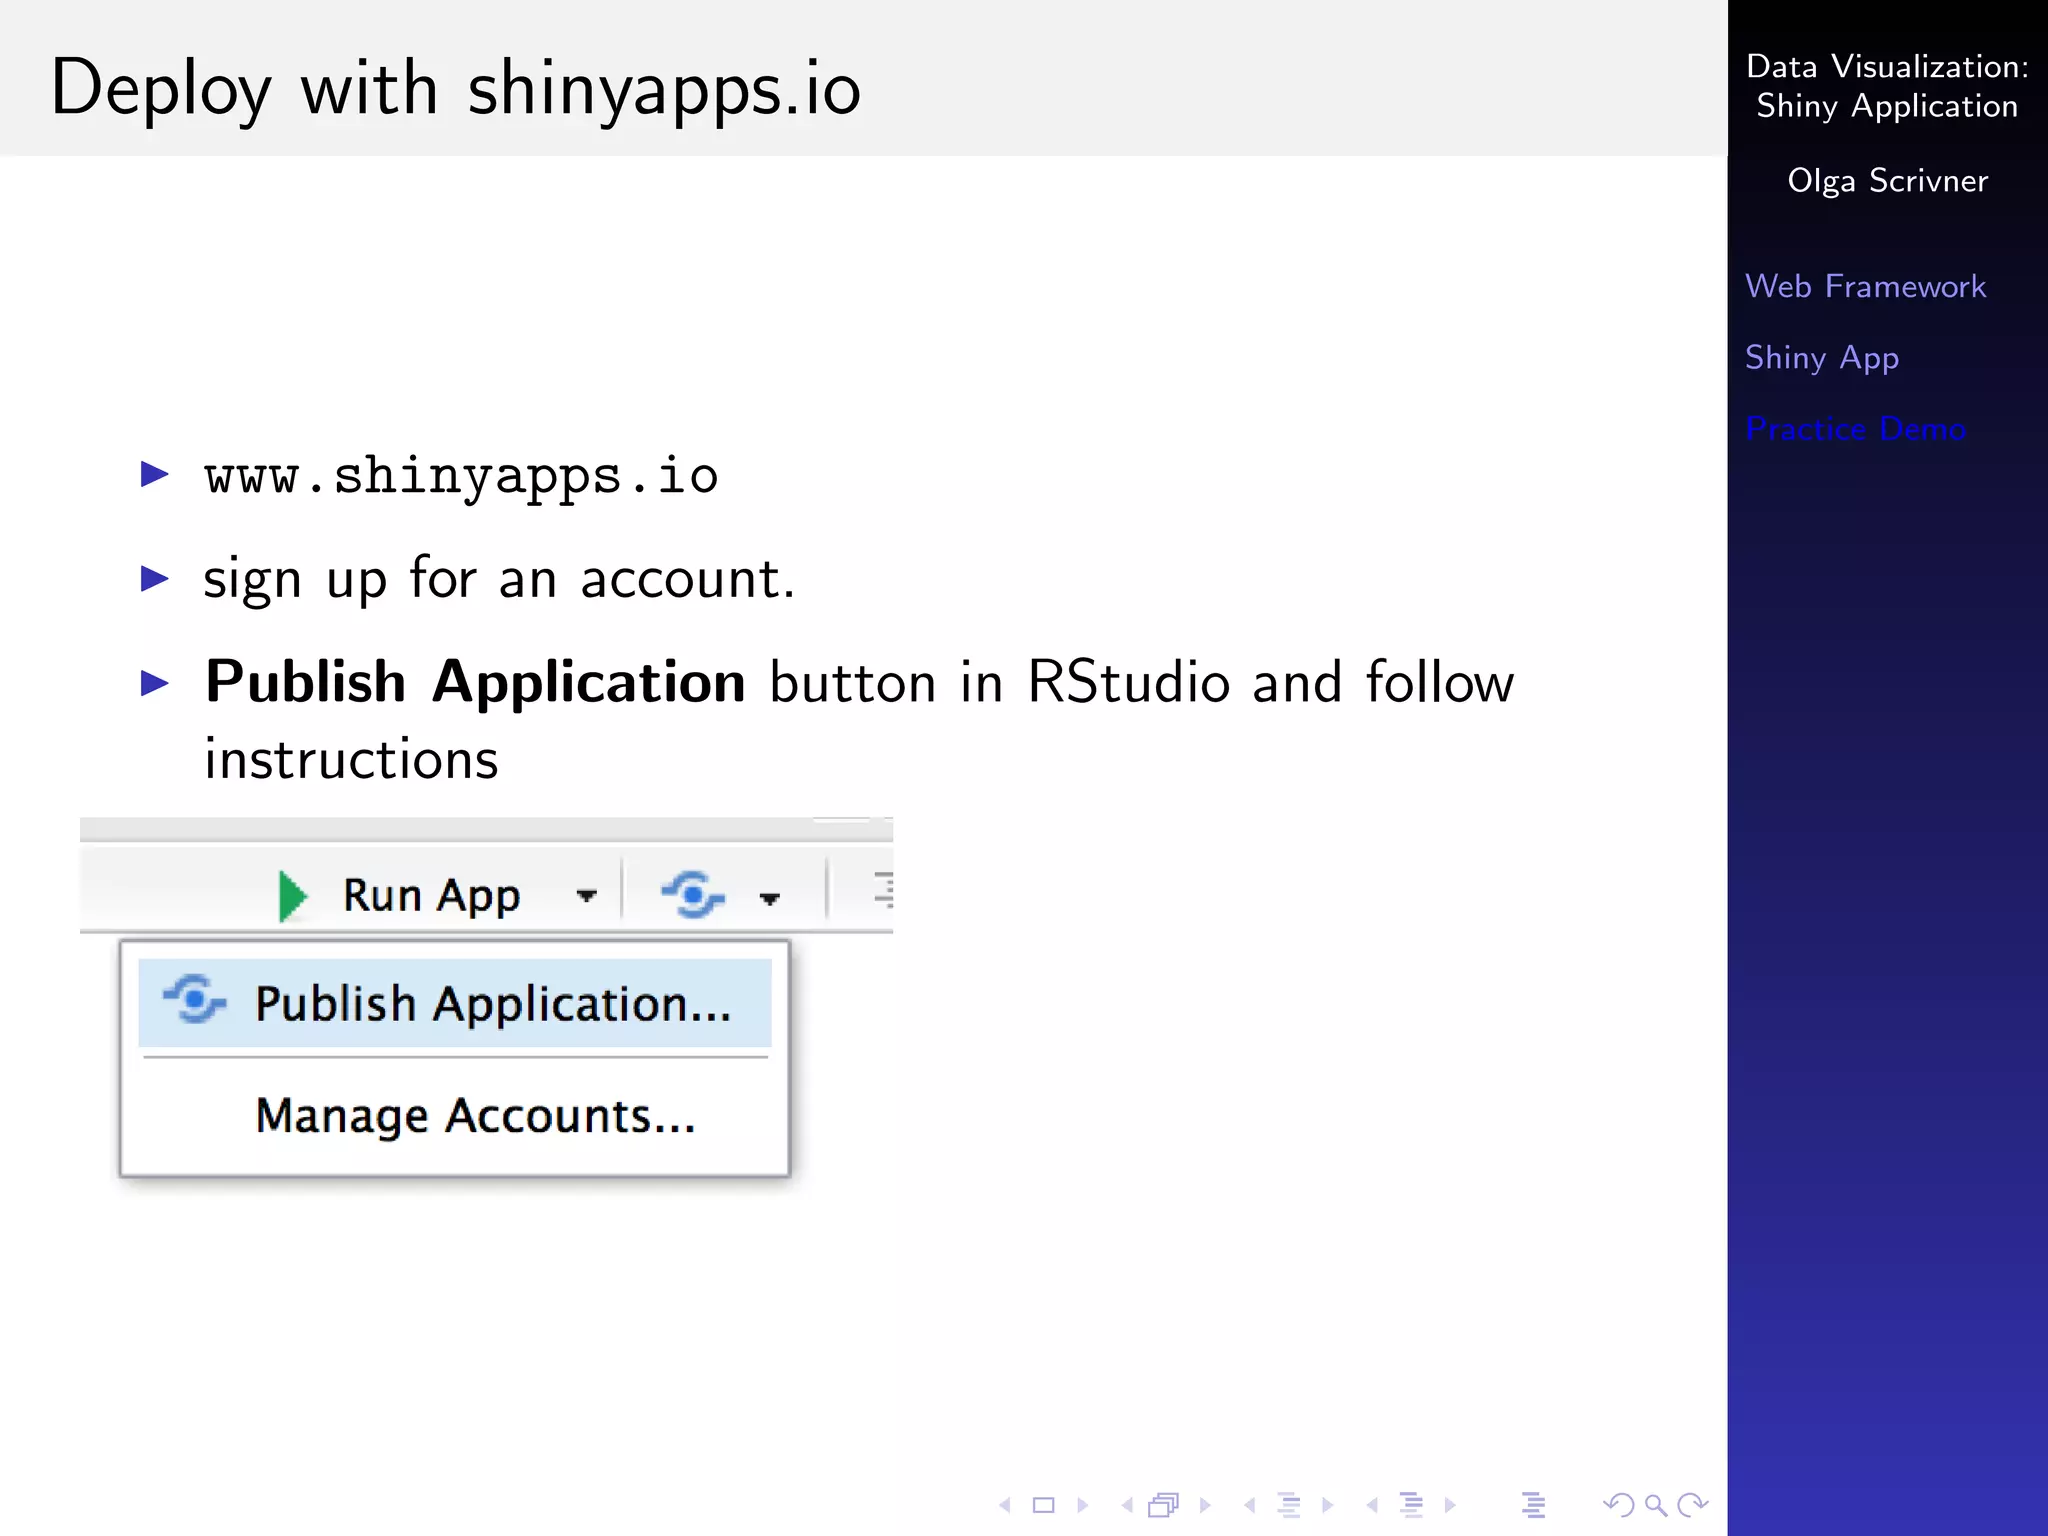
Task: Click the clockwise go-forward arrow icon
Action: [x=1693, y=1505]
